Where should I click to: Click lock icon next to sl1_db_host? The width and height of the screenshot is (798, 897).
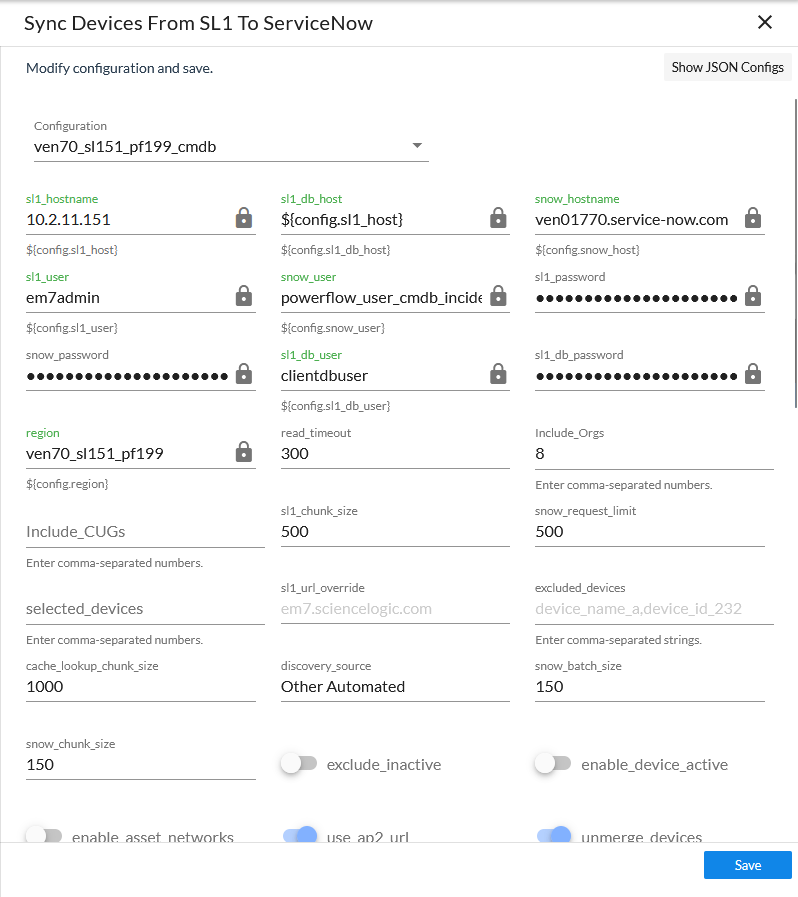(498, 219)
